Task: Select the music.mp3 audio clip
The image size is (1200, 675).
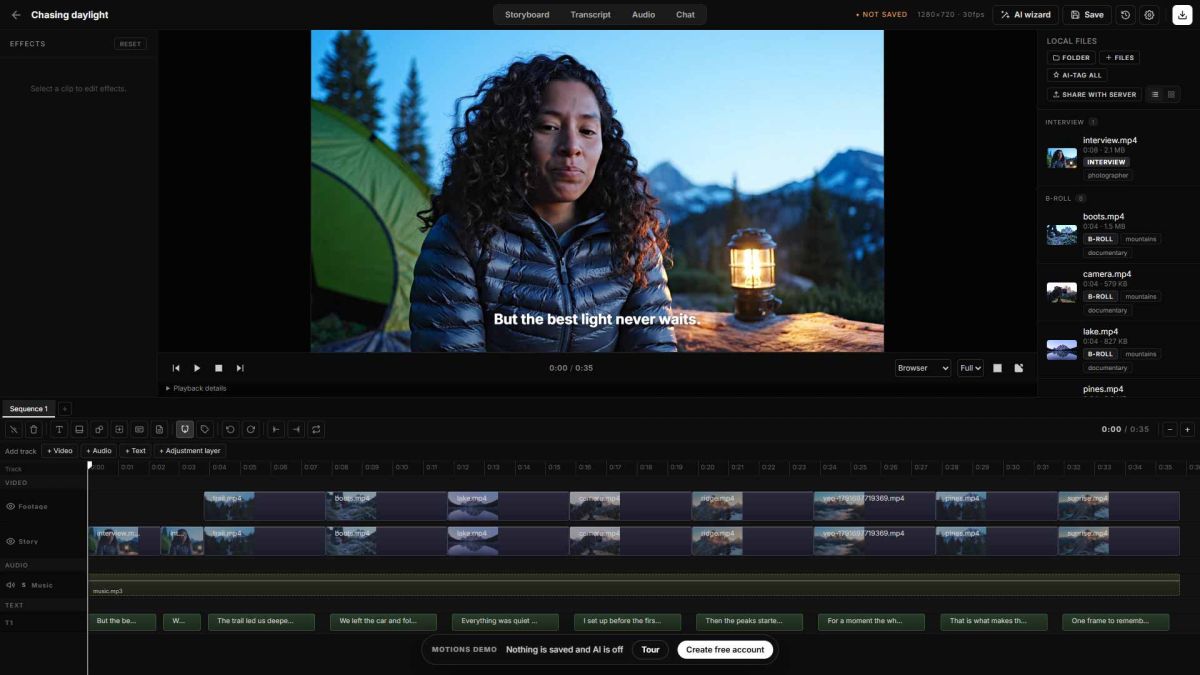Action: pyautogui.click(x=634, y=585)
